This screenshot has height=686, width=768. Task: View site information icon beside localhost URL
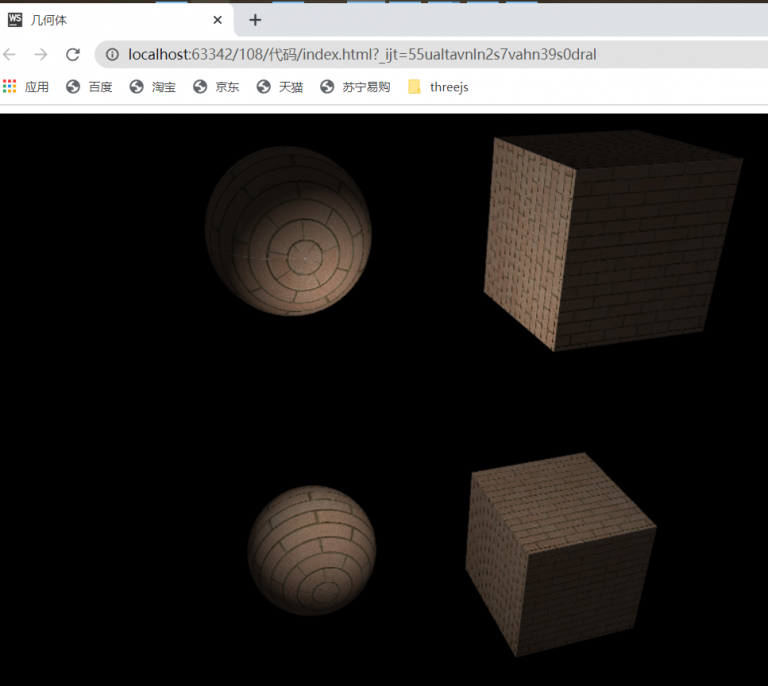[112, 54]
